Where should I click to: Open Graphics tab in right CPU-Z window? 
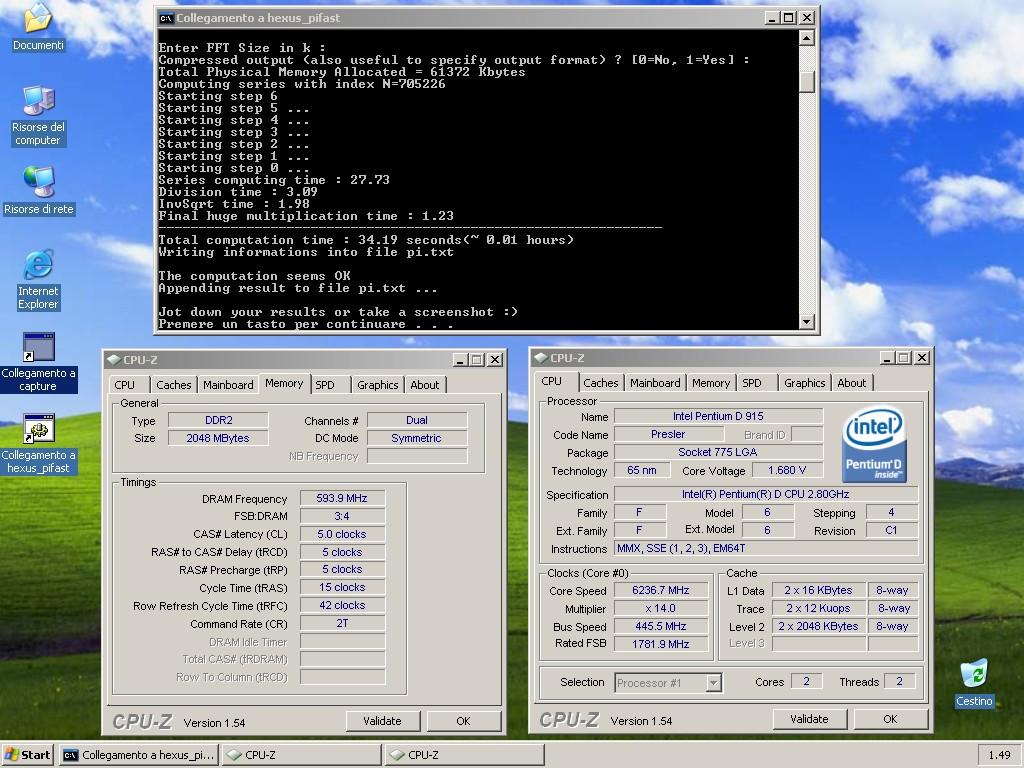(805, 383)
